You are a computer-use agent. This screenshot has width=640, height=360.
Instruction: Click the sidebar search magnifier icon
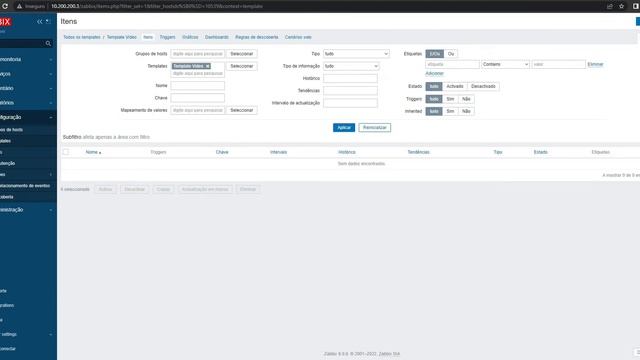pos(48,43)
